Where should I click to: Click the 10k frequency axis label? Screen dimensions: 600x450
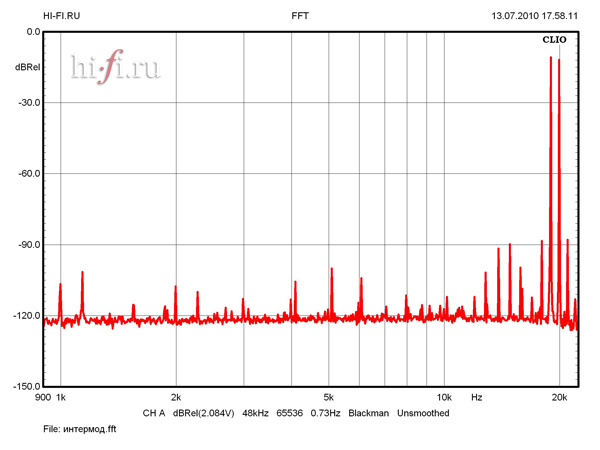pos(444,397)
